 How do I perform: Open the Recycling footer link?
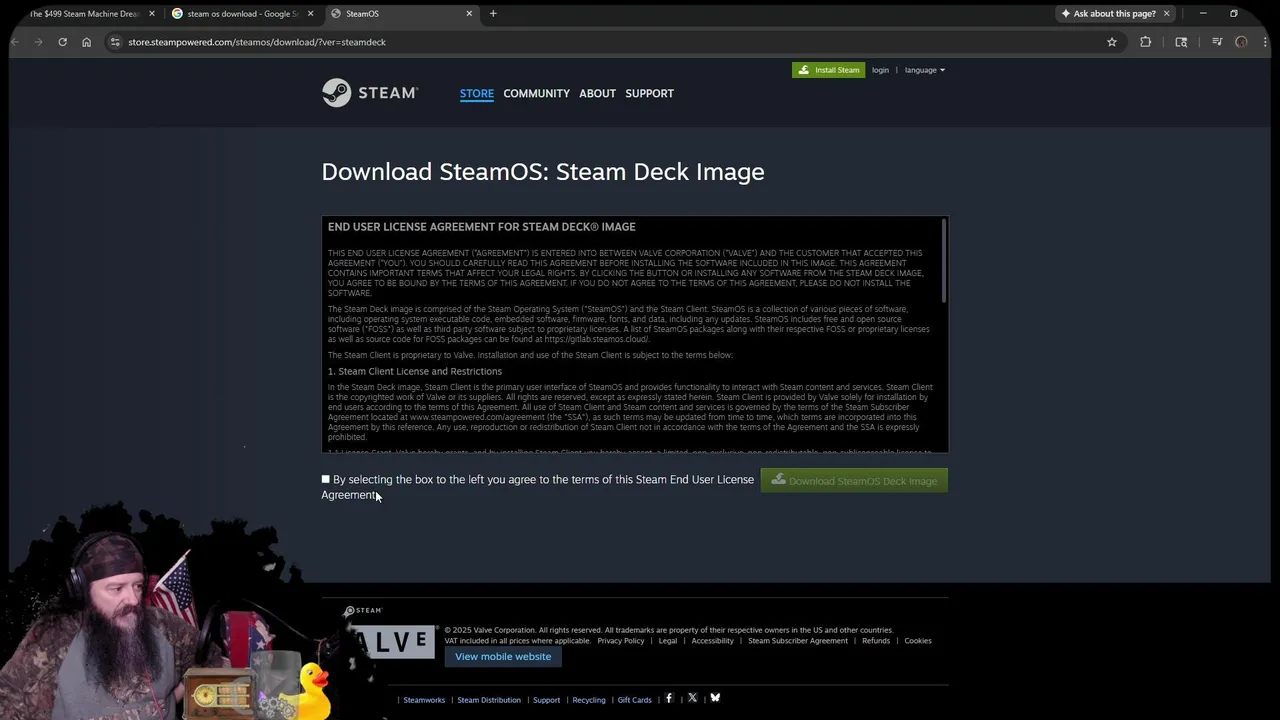click(x=589, y=700)
